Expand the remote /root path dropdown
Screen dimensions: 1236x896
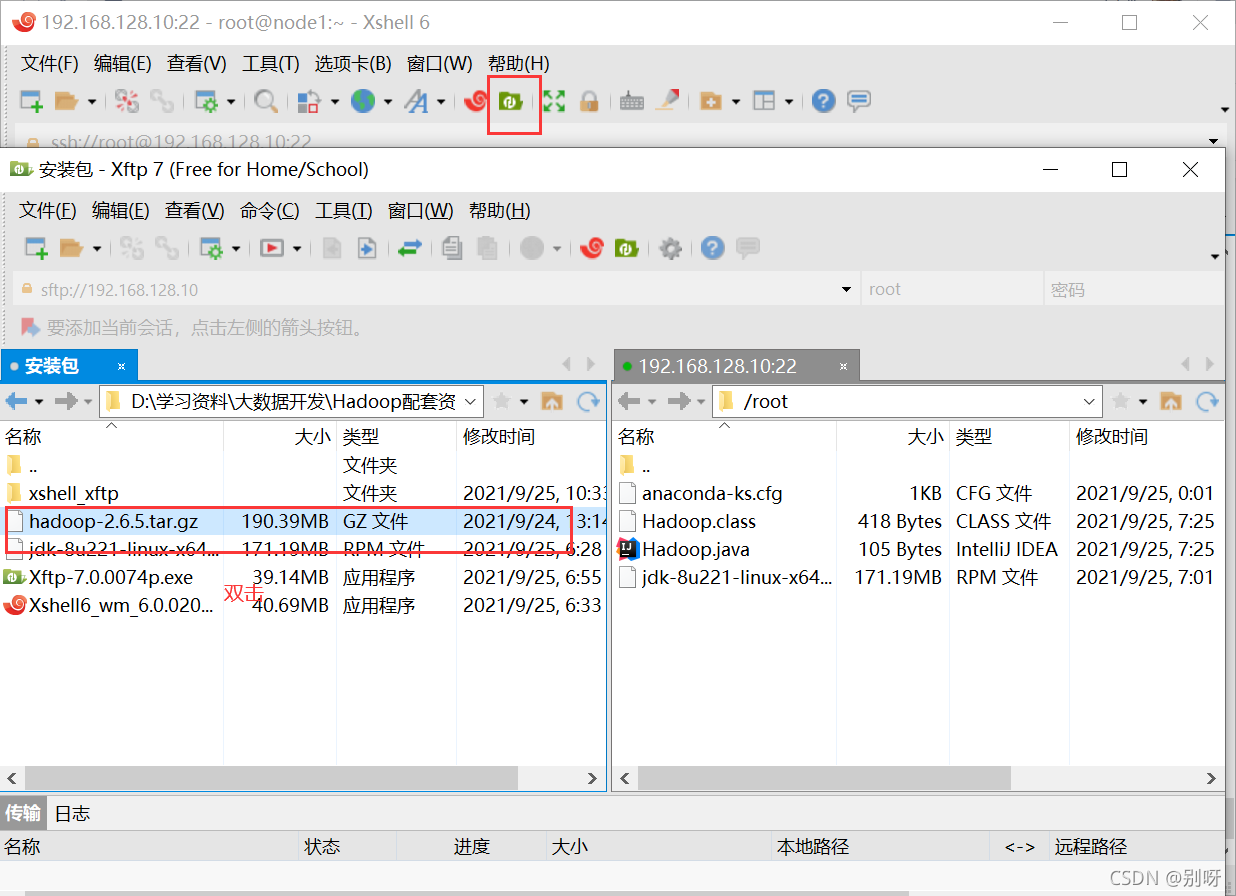click(1091, 401)
